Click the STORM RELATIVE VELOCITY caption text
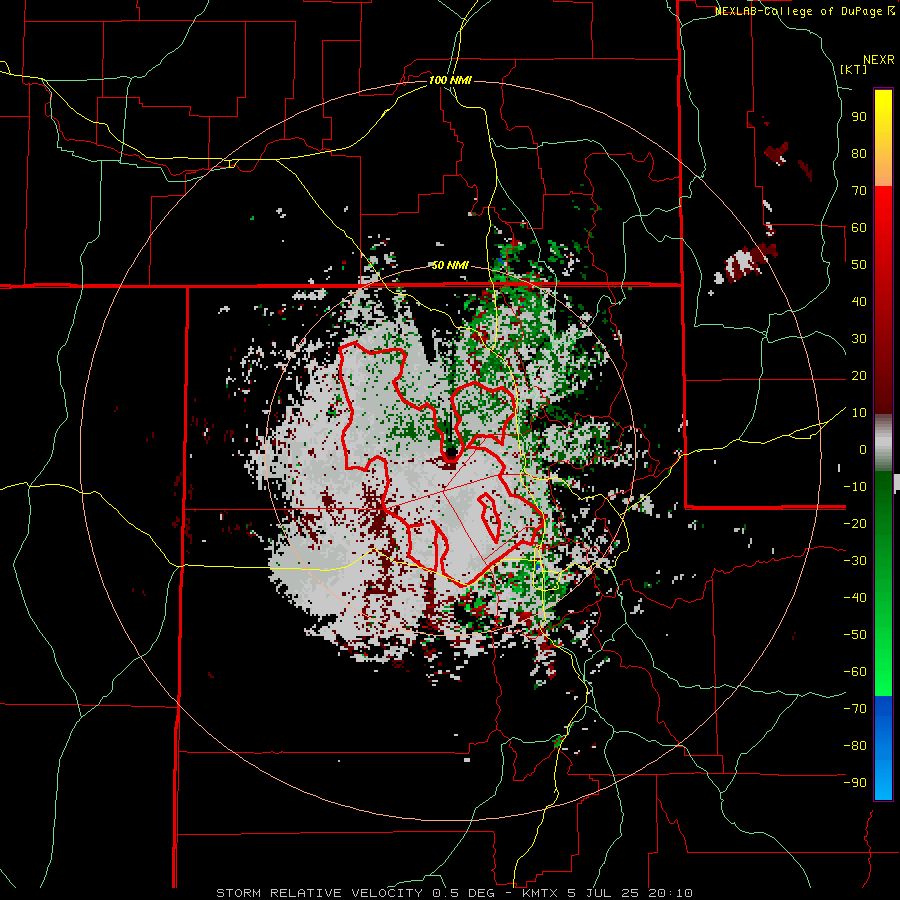 tap(319, 893)
